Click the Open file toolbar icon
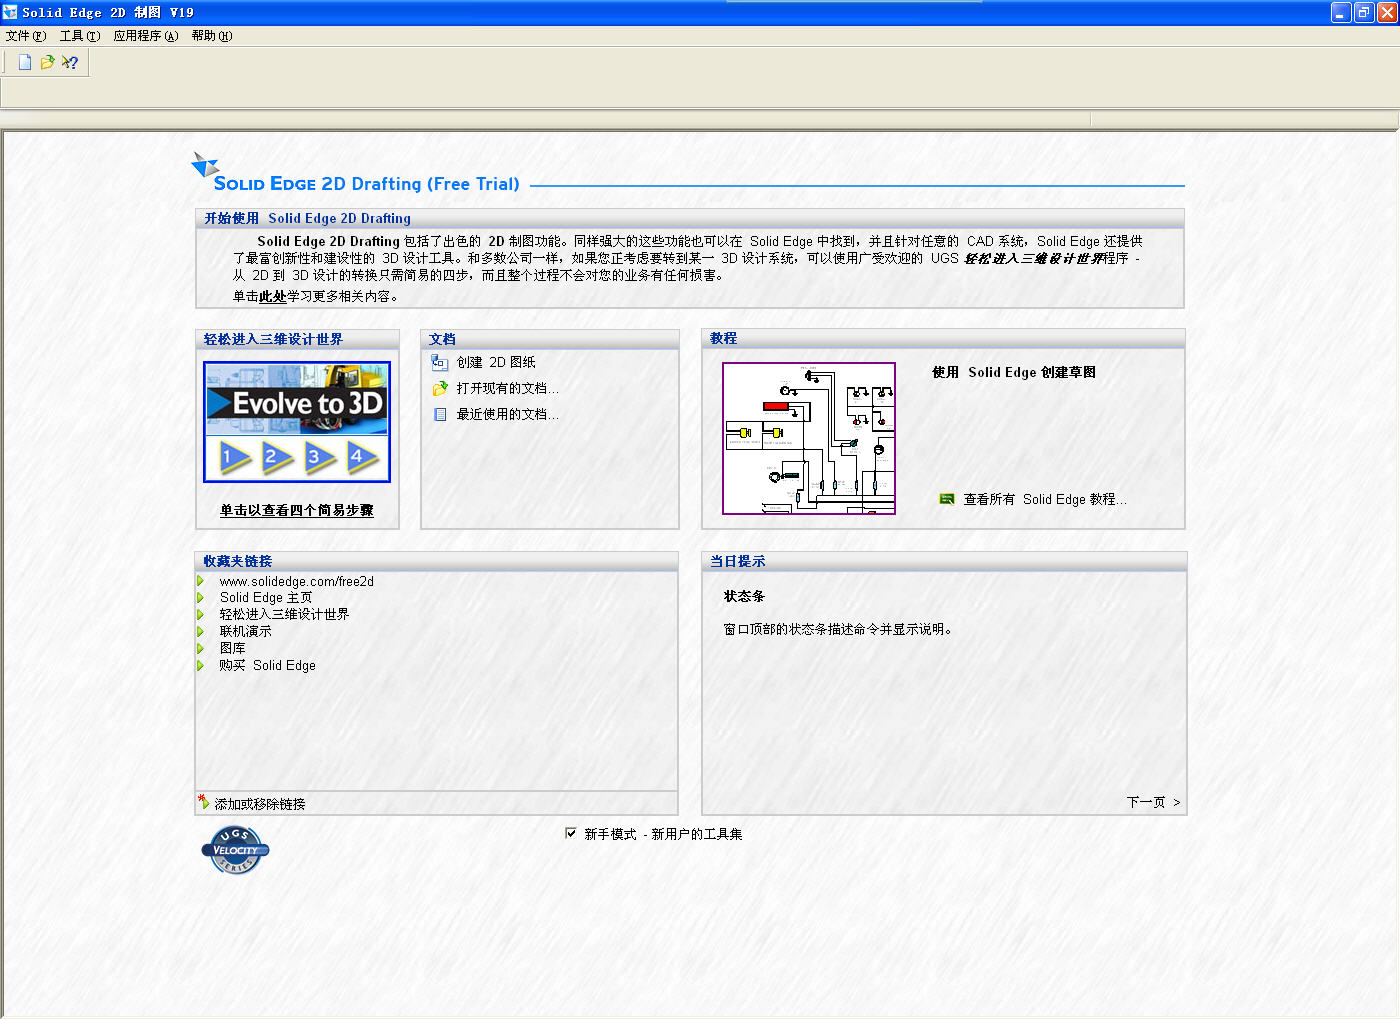The height and width of the screenshot is (1020, 1400). point(47,62)
